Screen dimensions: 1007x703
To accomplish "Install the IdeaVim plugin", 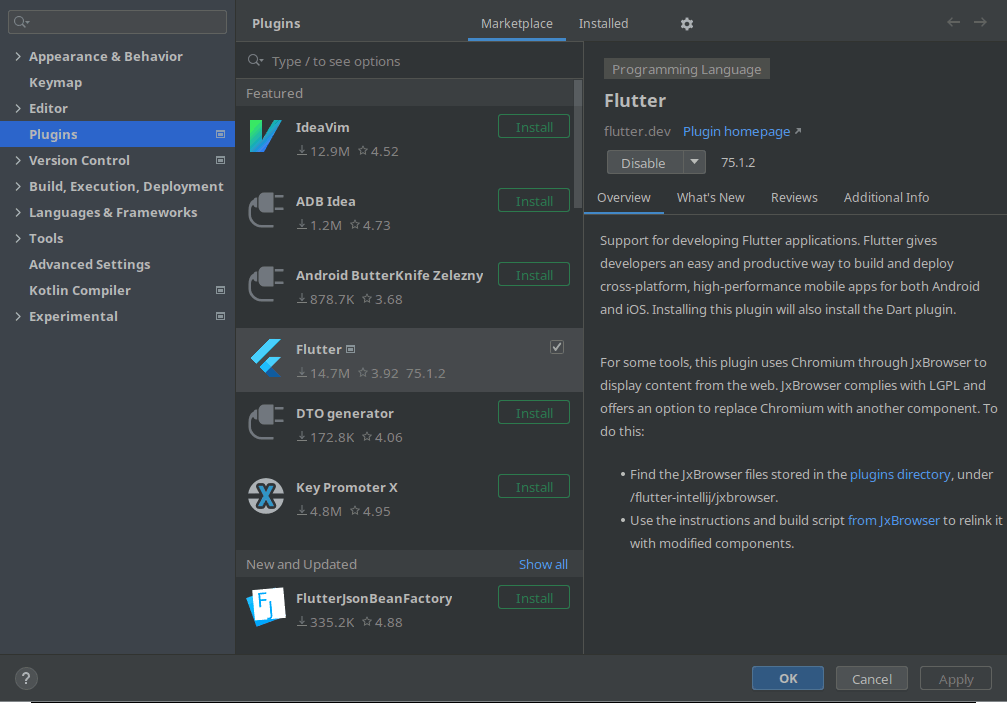I will pyautogui.click(x=534, y=127).
